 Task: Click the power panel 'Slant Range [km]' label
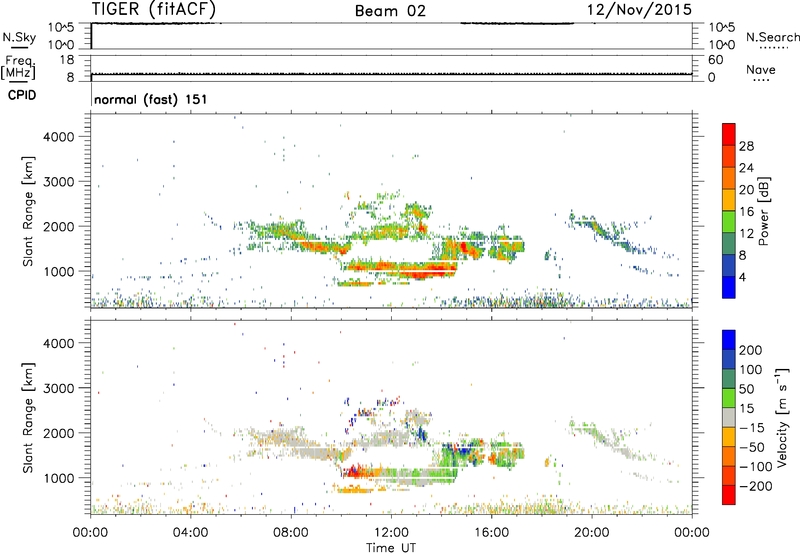tap(28, 211)
